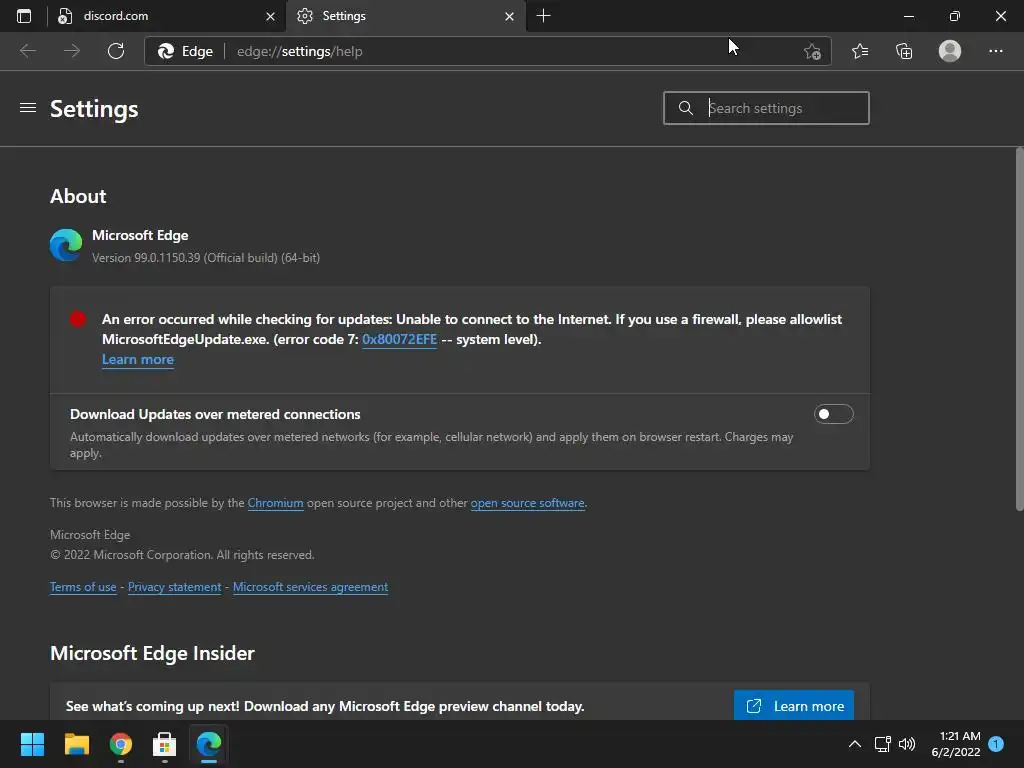Close the Settings tab
Image resolution: width=1024 pixels, height=768 pixels.
coord(509,16)
